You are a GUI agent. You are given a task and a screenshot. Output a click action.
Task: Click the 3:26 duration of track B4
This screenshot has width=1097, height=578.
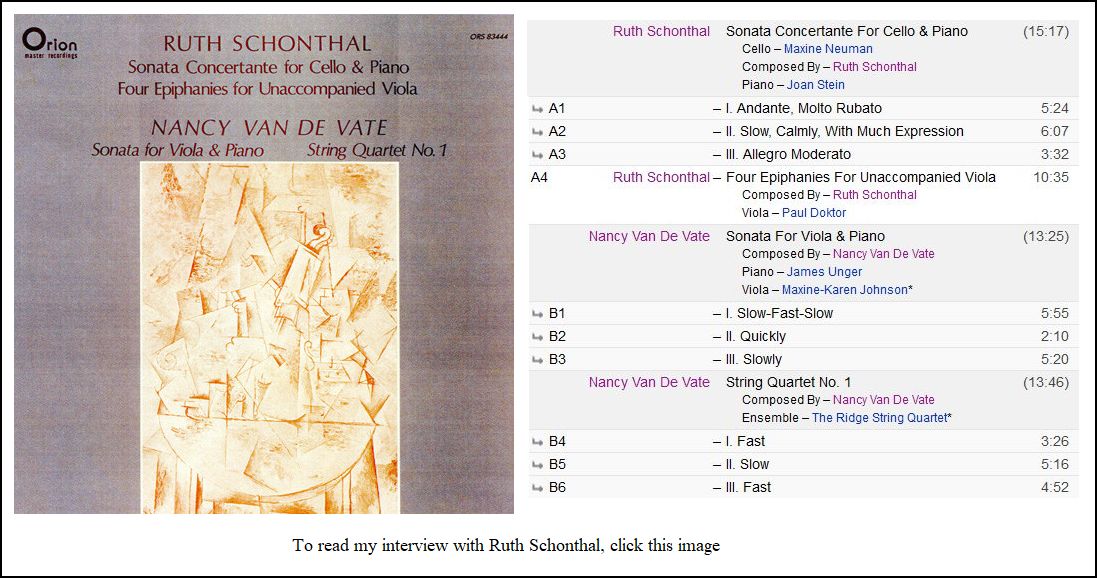pyautogui.click(x=1055, y=442)
